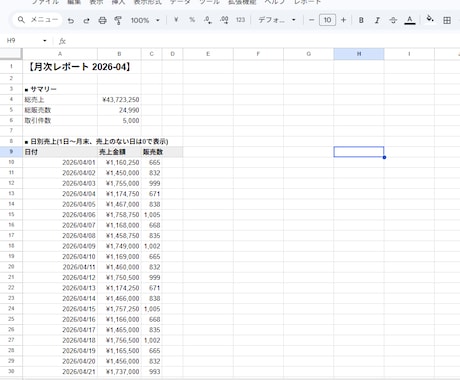The image size is (460, 380).
Task: Select row 1 header
Action: click(x=11, y=67)
